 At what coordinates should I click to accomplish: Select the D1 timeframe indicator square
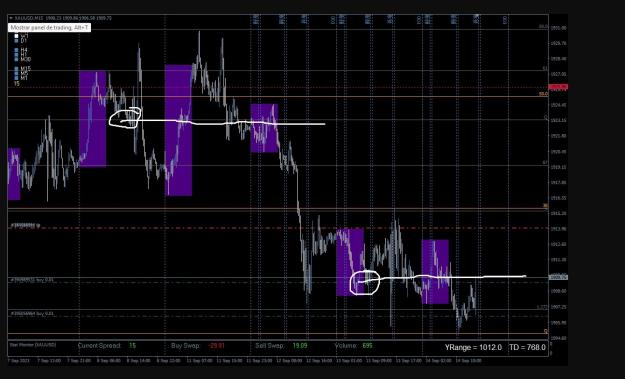(x=16, y=41)
